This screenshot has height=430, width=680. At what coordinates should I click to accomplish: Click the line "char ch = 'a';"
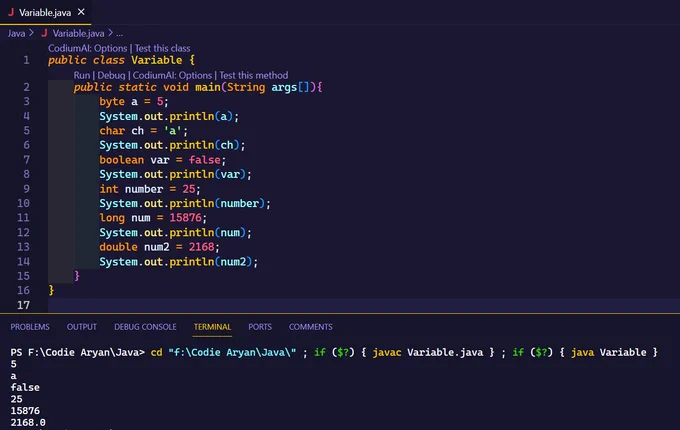144,130
